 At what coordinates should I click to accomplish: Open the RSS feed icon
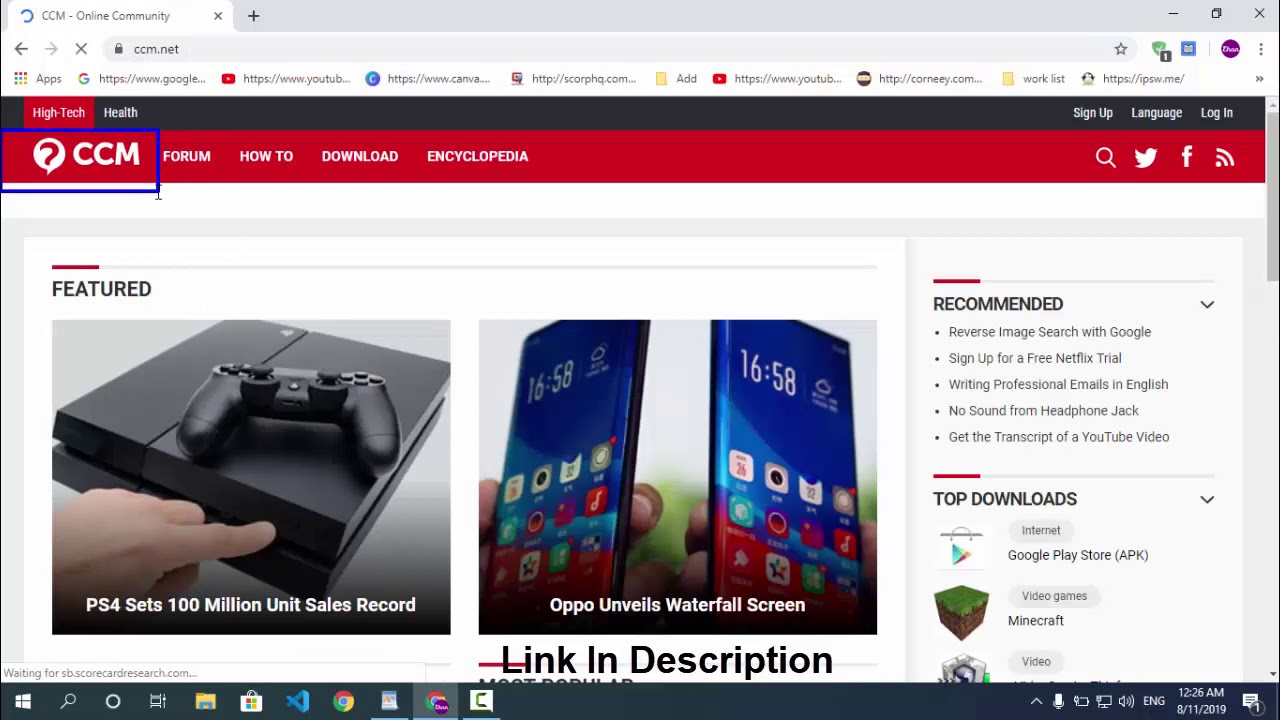click(1225, 157)
